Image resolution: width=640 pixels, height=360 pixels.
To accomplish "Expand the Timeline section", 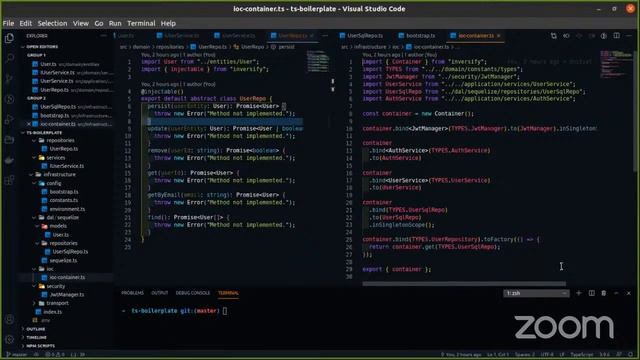I will point(36,338).
